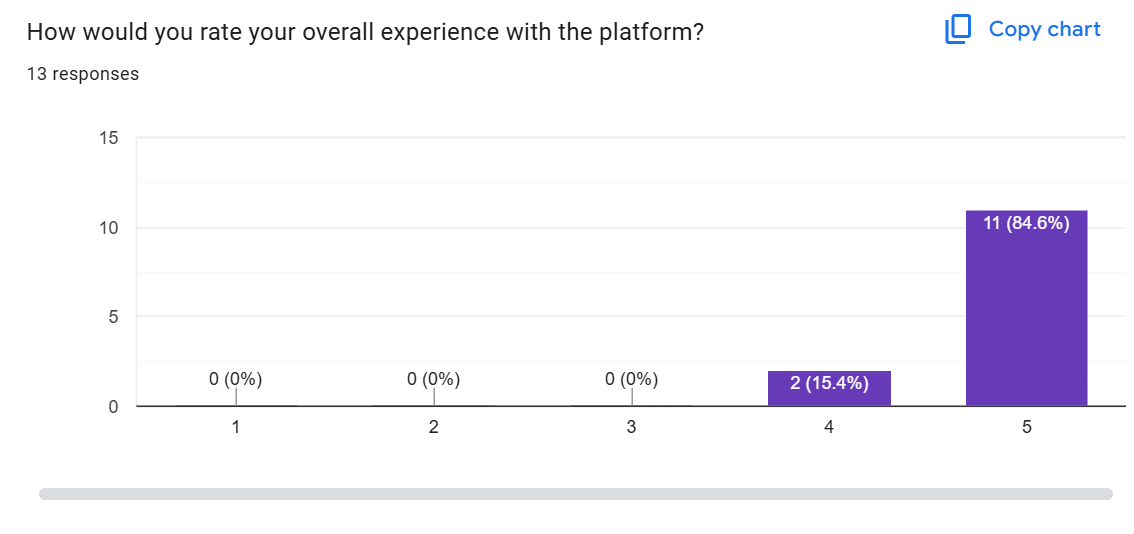Viewport: 1134px width, 534px height.
Task: Click the x-axis label 4
Action: point(829,427)
